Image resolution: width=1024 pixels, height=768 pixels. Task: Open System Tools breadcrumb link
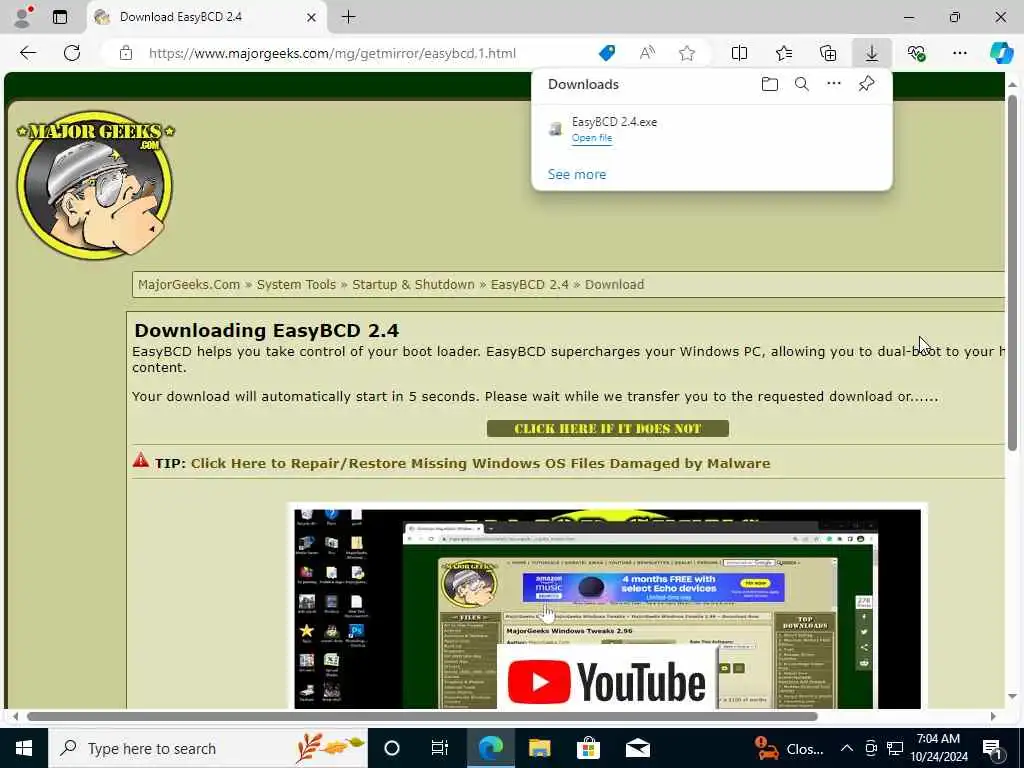point(296,285)
